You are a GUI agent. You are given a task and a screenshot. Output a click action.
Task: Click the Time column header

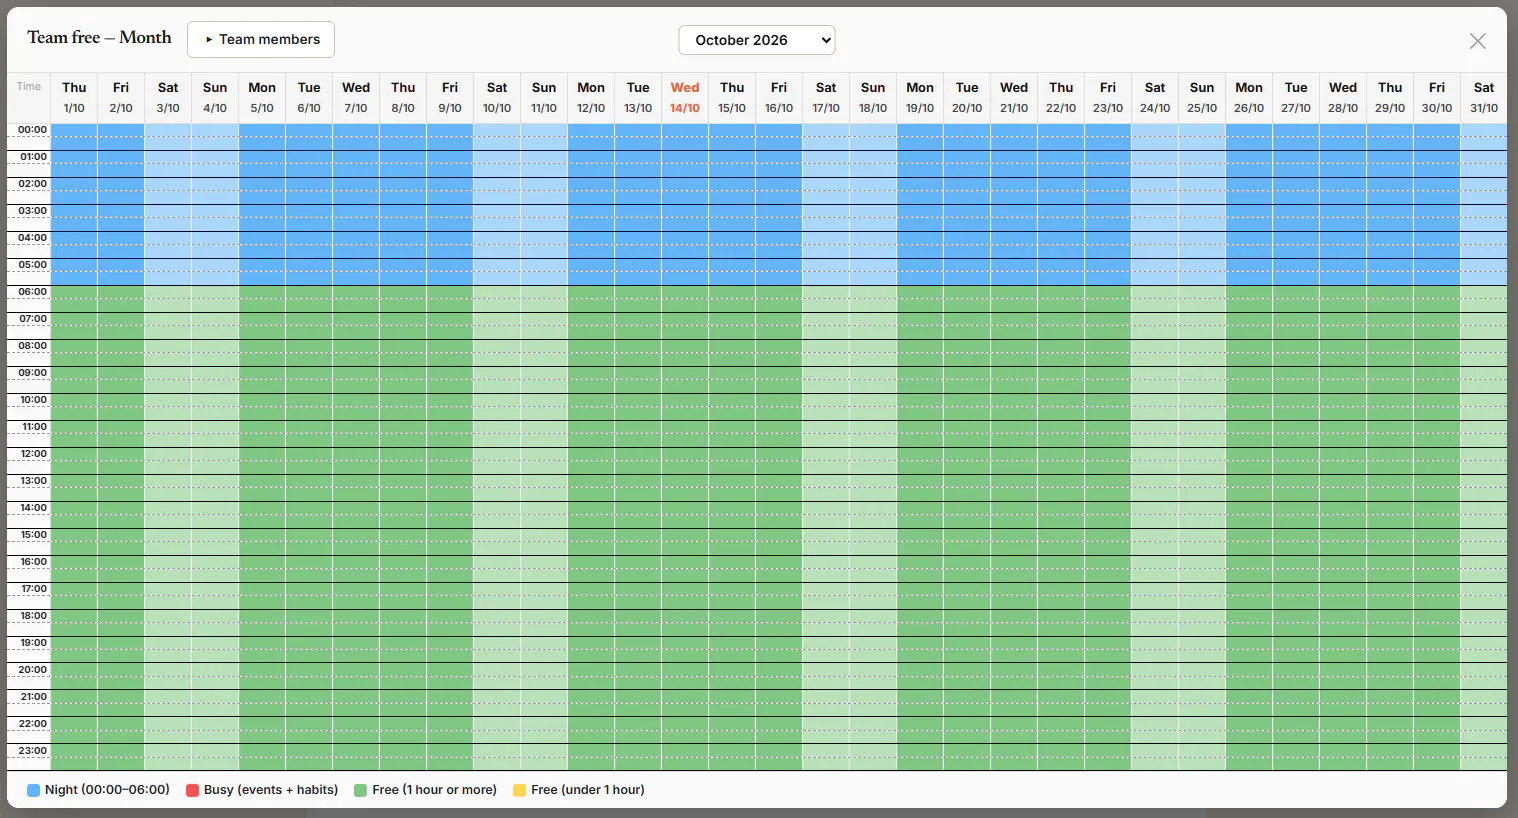tap(29, 87)
